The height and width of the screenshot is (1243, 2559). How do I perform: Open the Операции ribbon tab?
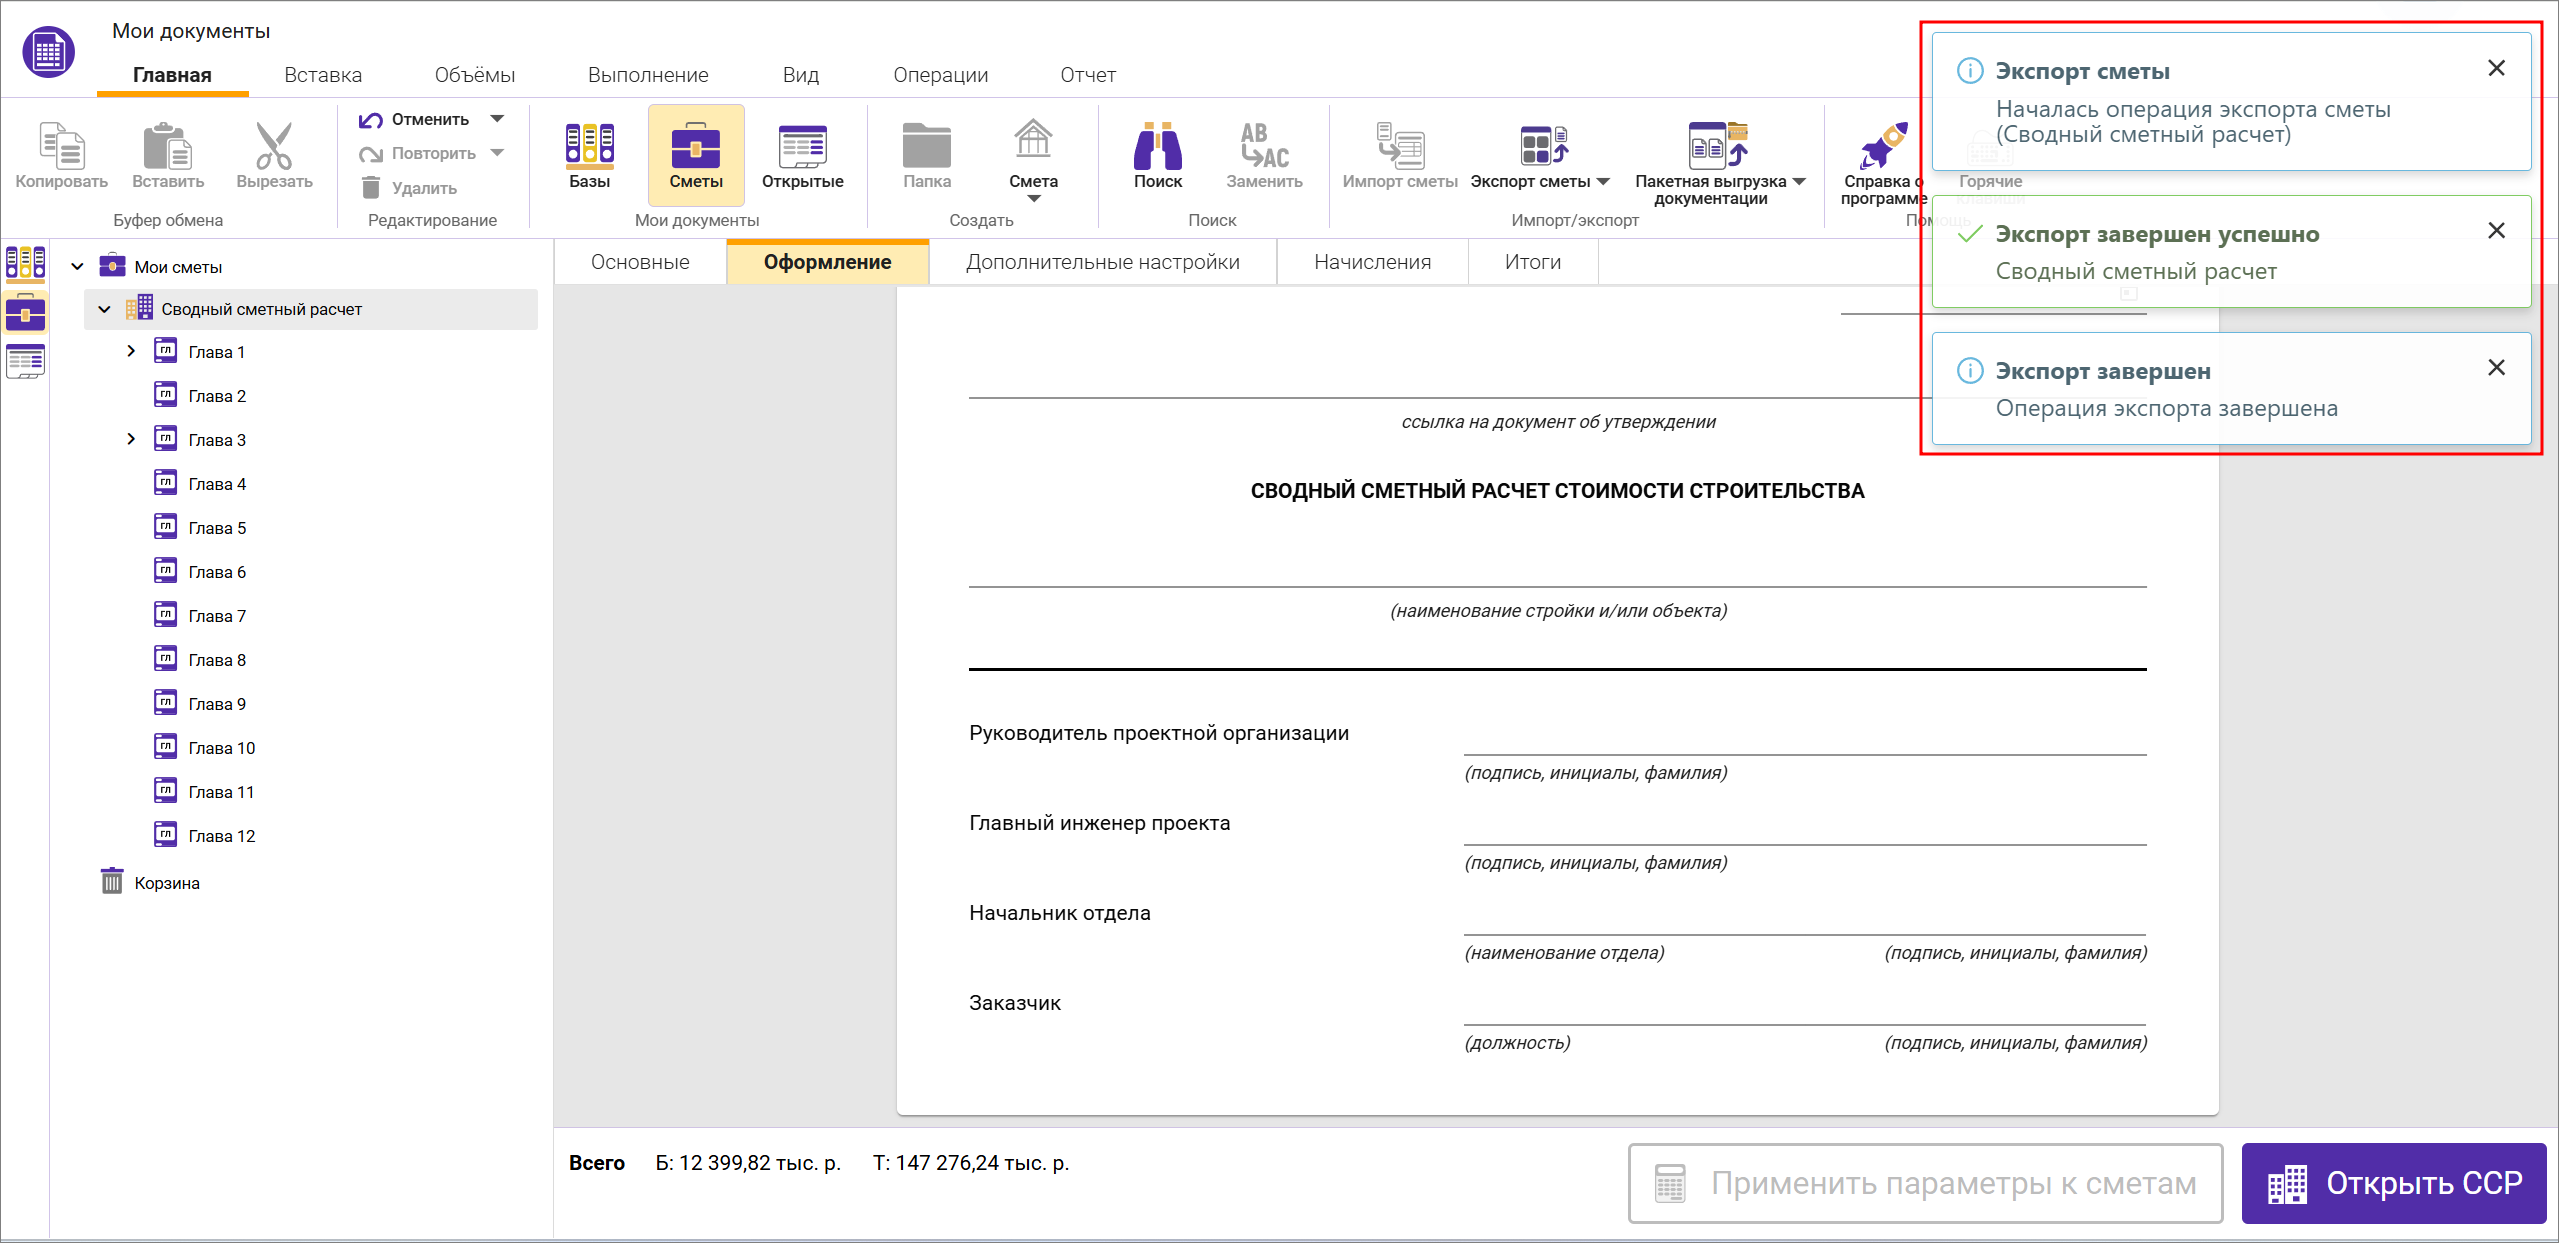pos(940,75)
